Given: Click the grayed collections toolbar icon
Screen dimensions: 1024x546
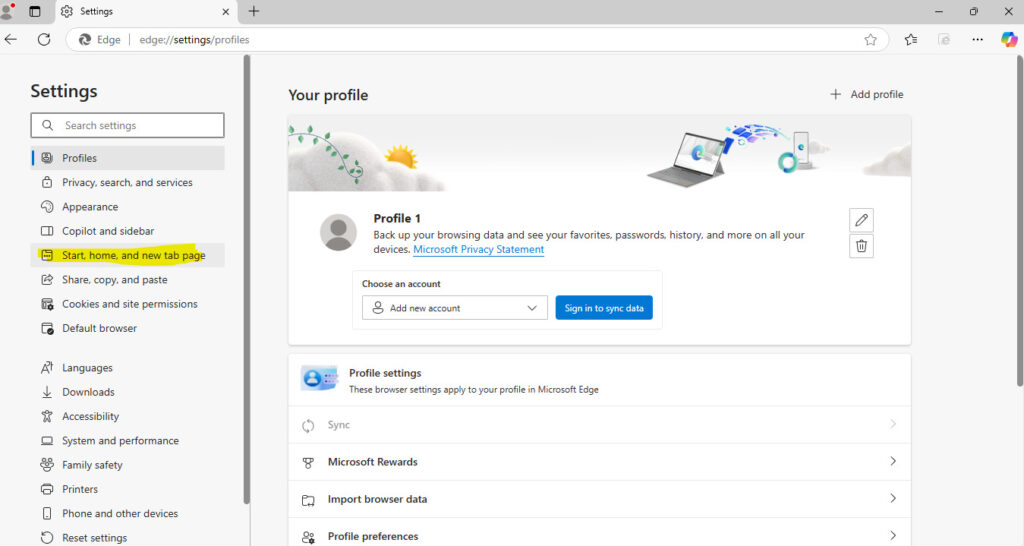Looking at the screenshot, I should [944, 40].
